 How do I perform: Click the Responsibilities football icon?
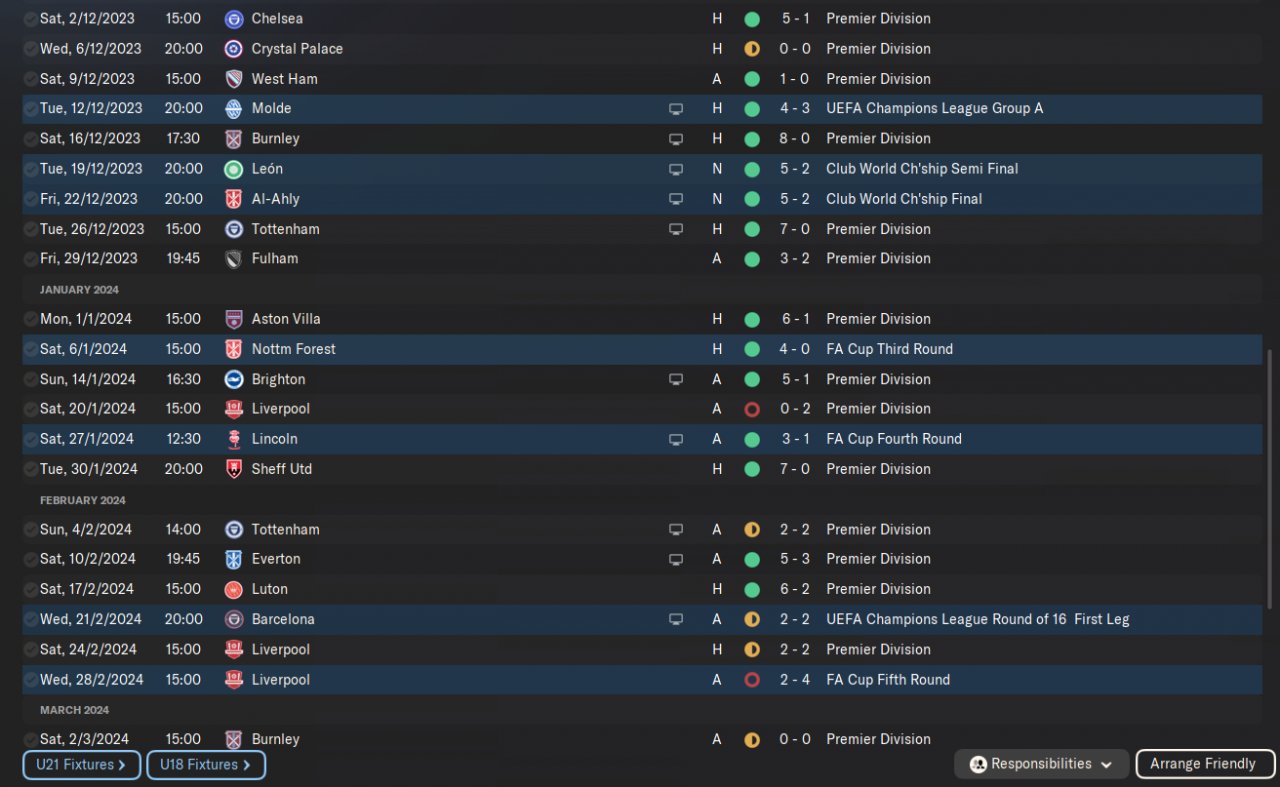click(978, 765)
